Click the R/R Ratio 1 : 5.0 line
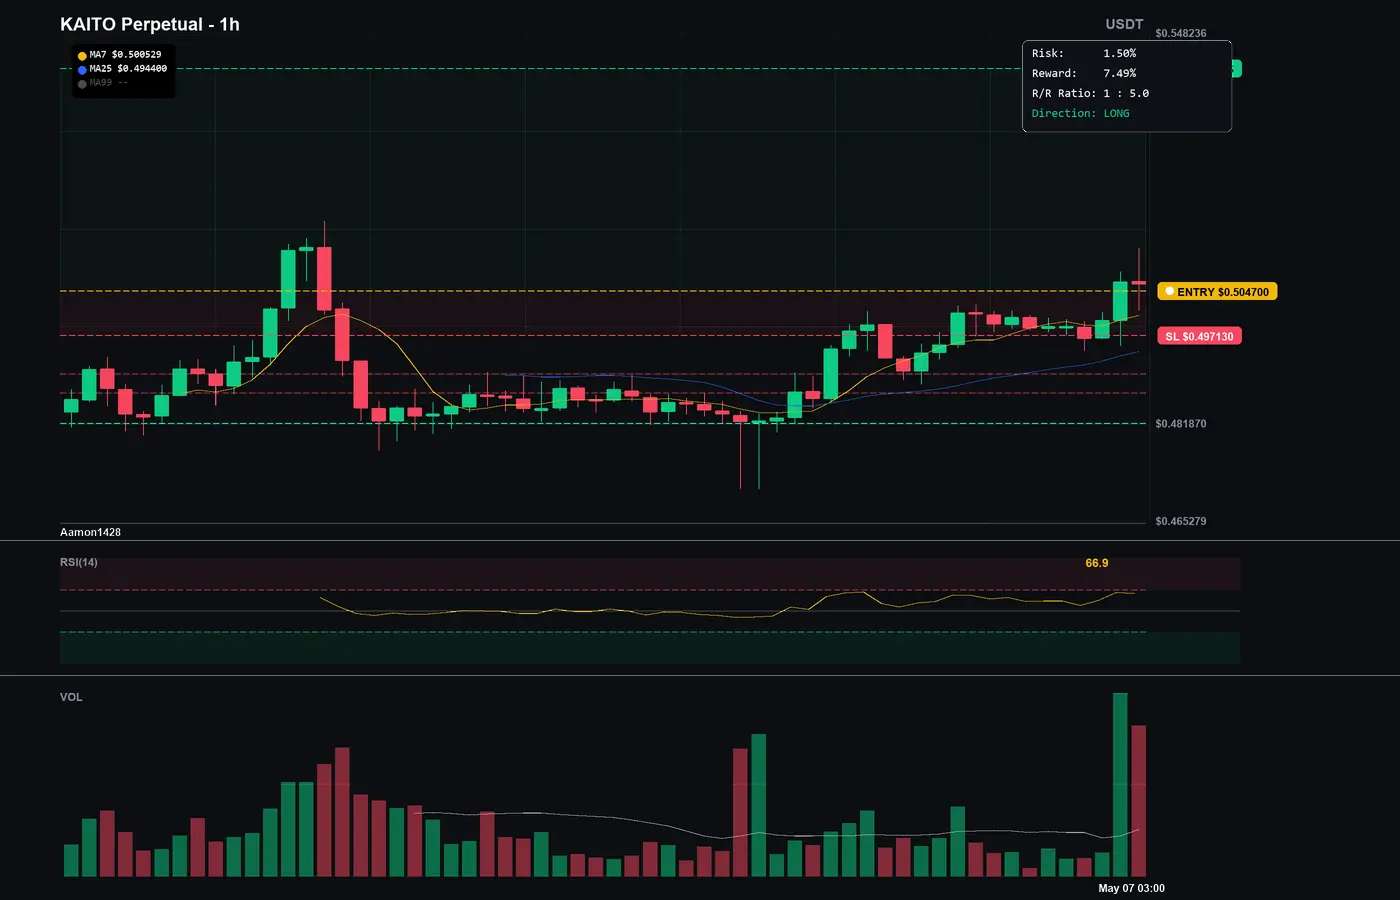This screenshot has width=1400, height=900. click(x=1090, y=93)
